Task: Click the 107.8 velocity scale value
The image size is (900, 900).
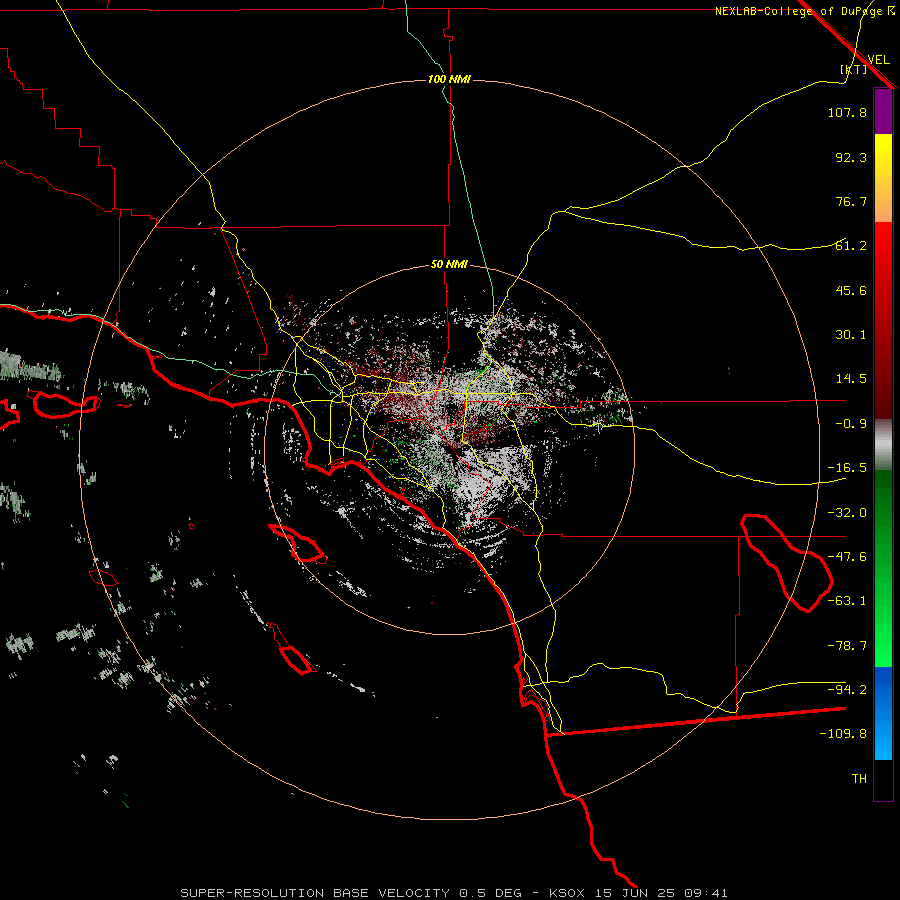Action: 847,112
